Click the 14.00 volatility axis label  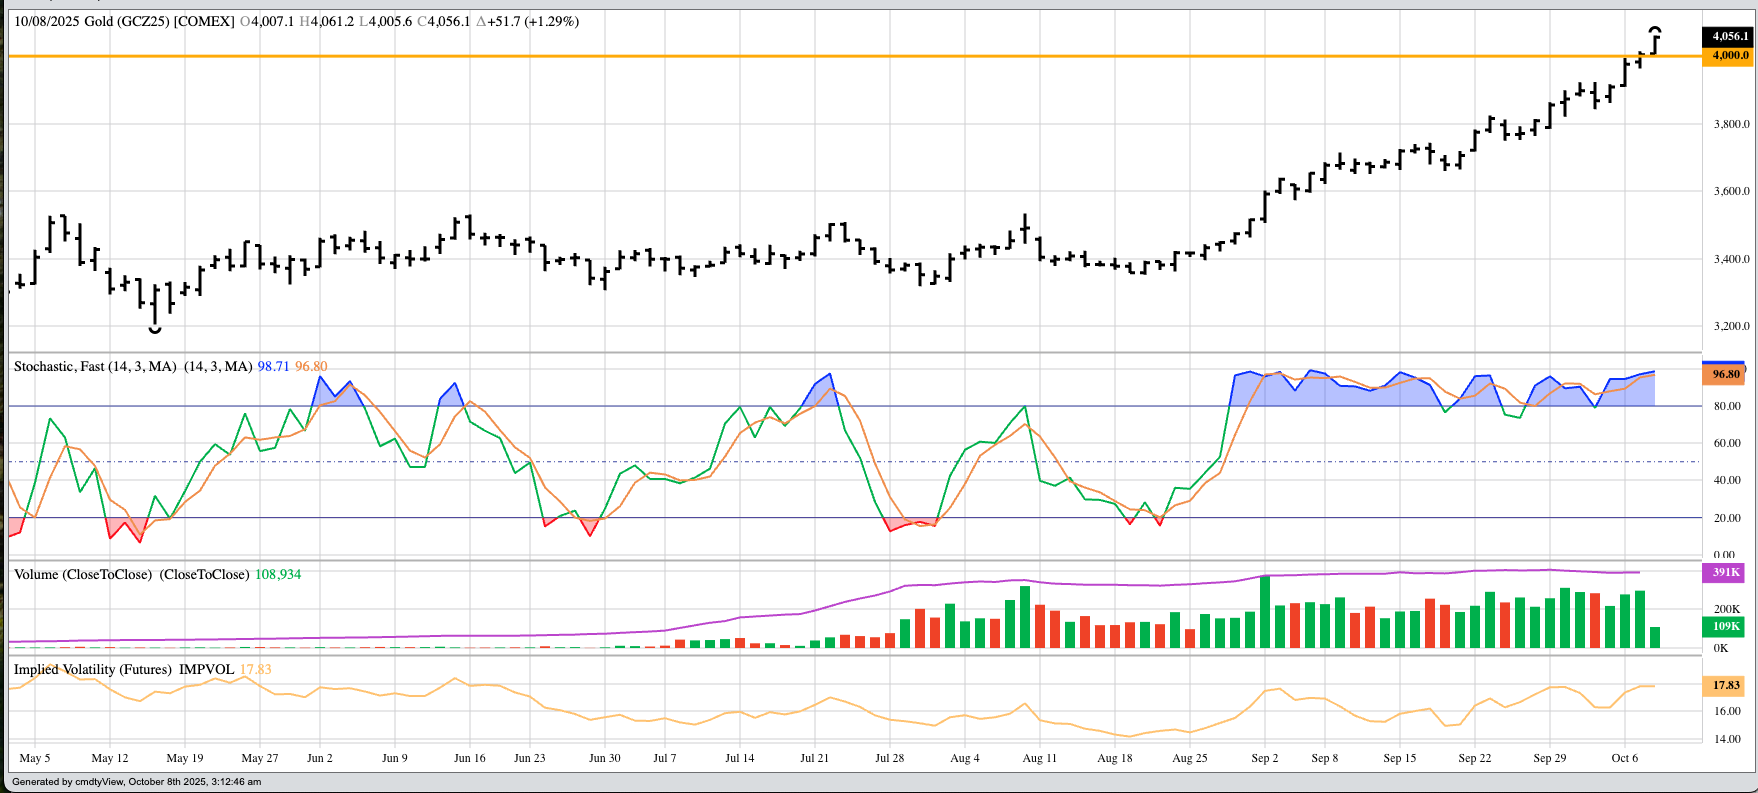coord(1727,739)
